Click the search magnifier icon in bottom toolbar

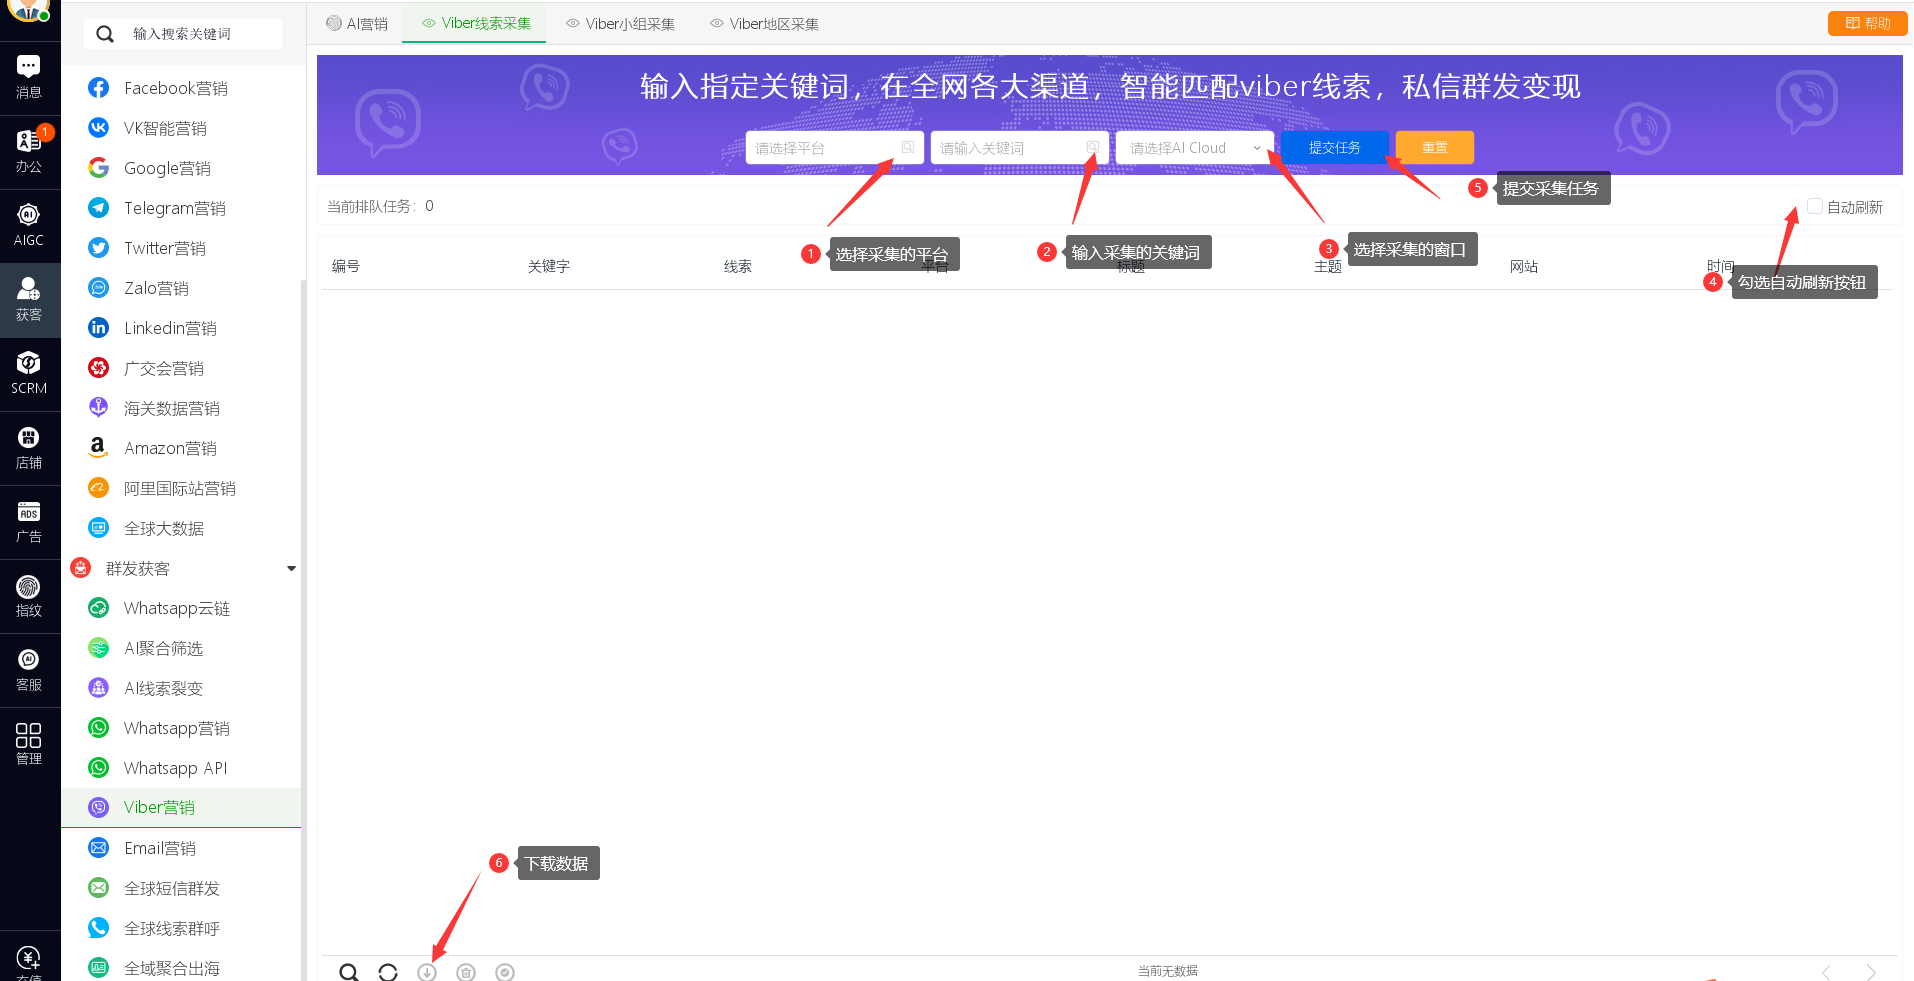click(x=348, y=972)
